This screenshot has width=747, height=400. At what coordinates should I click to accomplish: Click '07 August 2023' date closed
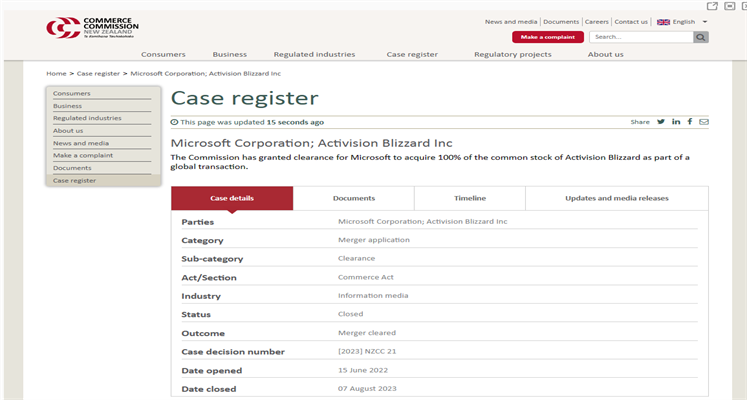coord(367,389)
